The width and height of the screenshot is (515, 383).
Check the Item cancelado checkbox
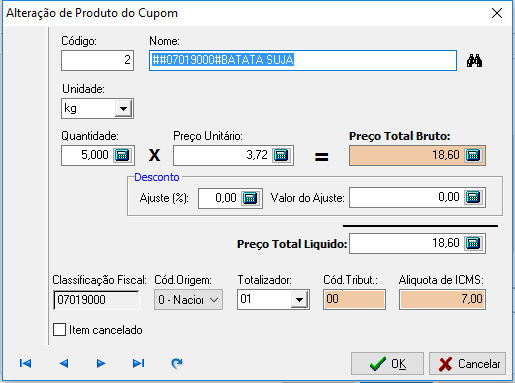(59, 330)
